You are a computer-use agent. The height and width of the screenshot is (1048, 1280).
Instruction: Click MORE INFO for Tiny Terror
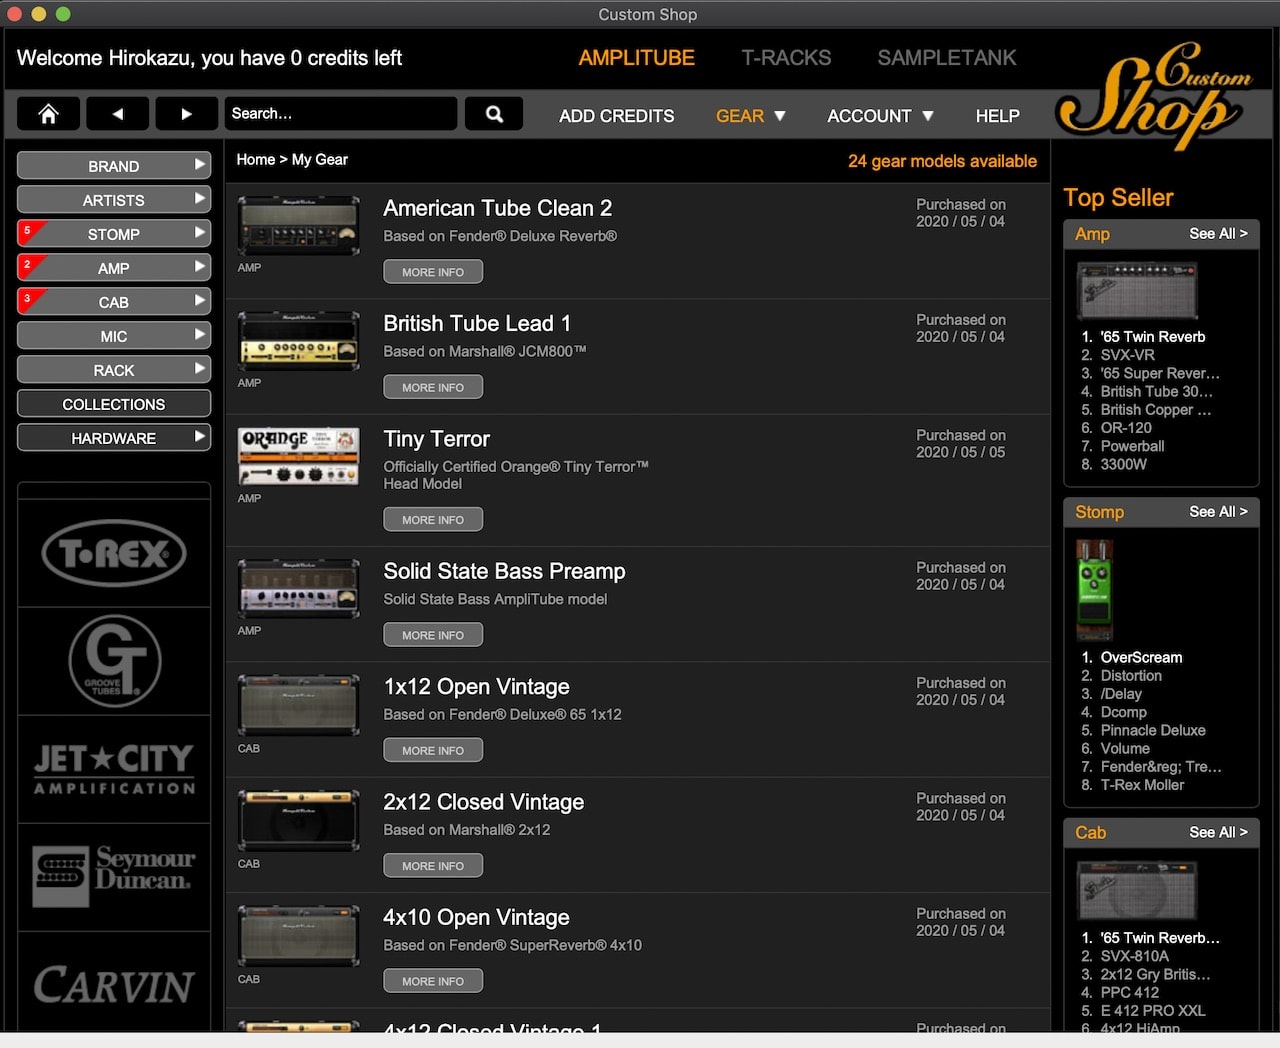[x=433, y=520]
